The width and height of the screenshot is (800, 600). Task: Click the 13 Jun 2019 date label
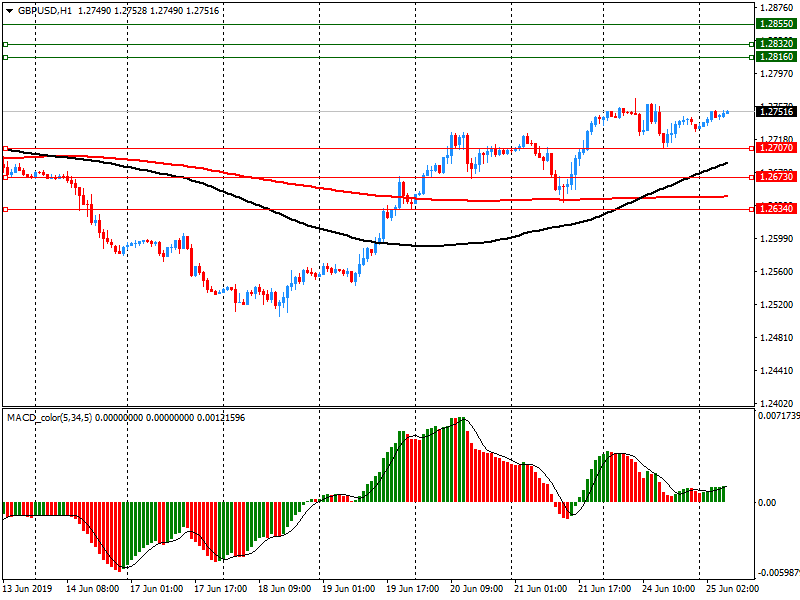pyautogui.click(x=27, y=589)
